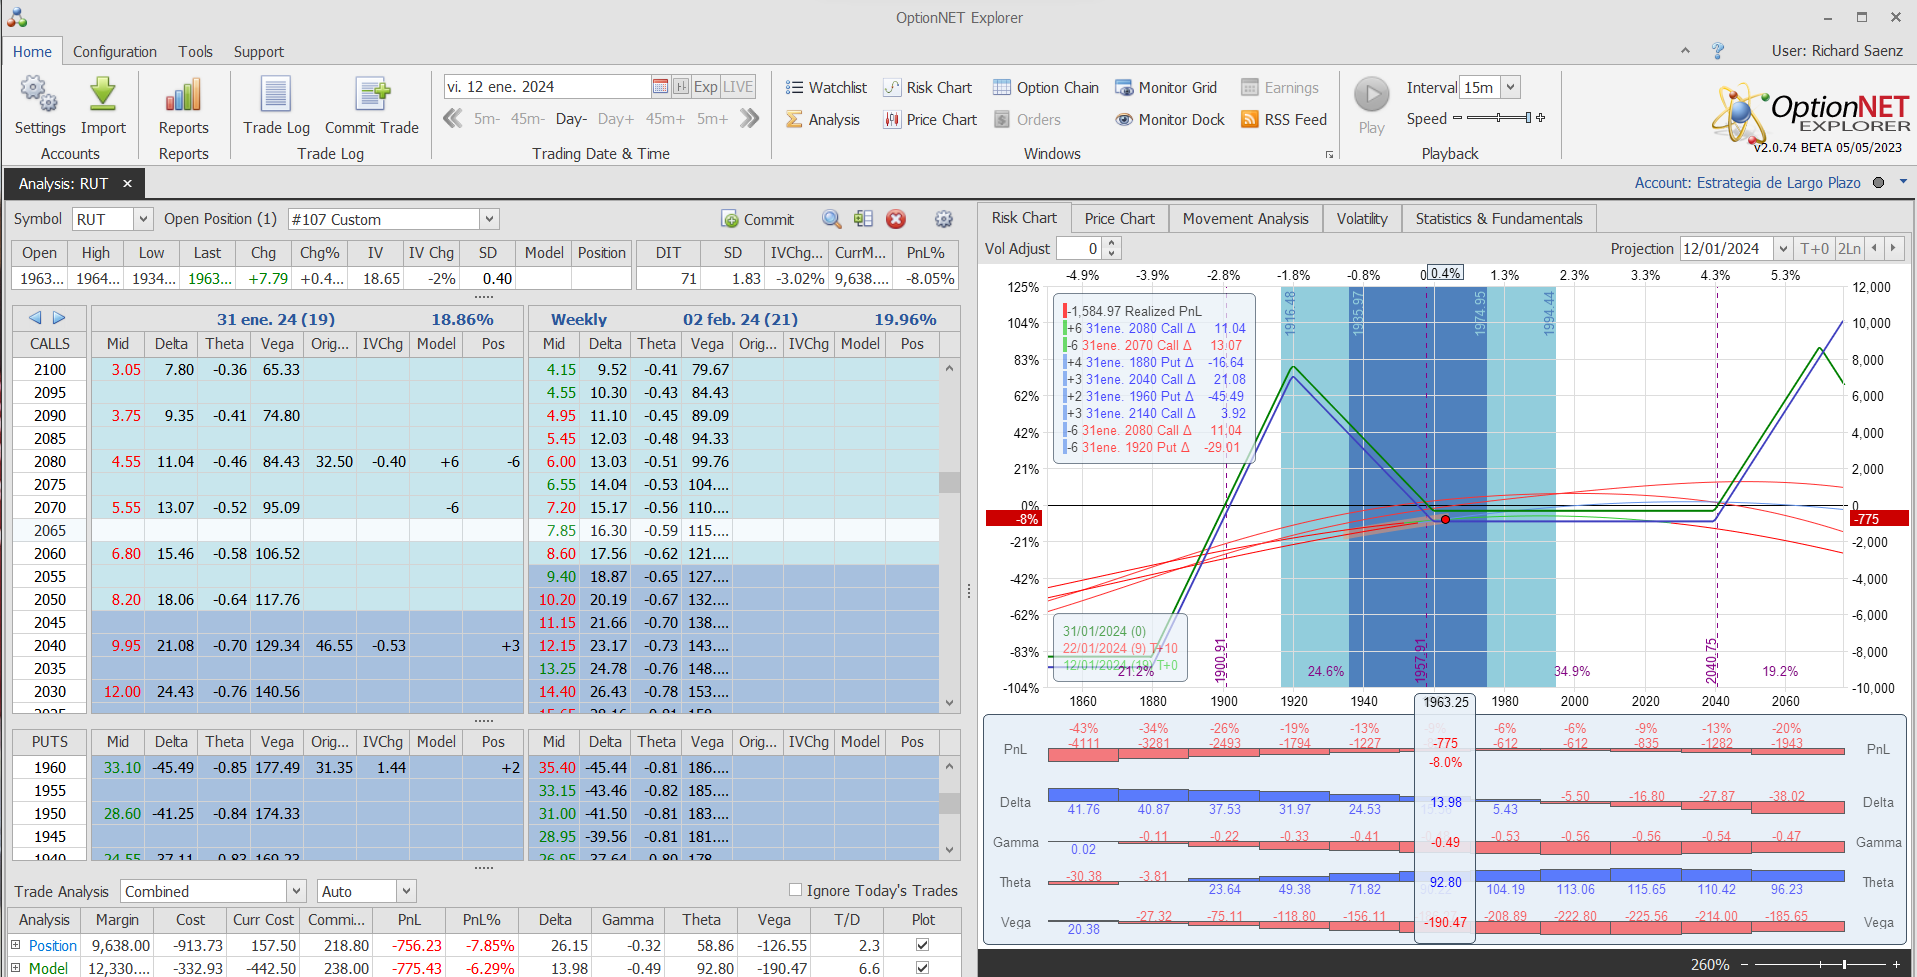Click the green position table icon
The height and width of the screenshot is (977, 1917).
point(864,219)
